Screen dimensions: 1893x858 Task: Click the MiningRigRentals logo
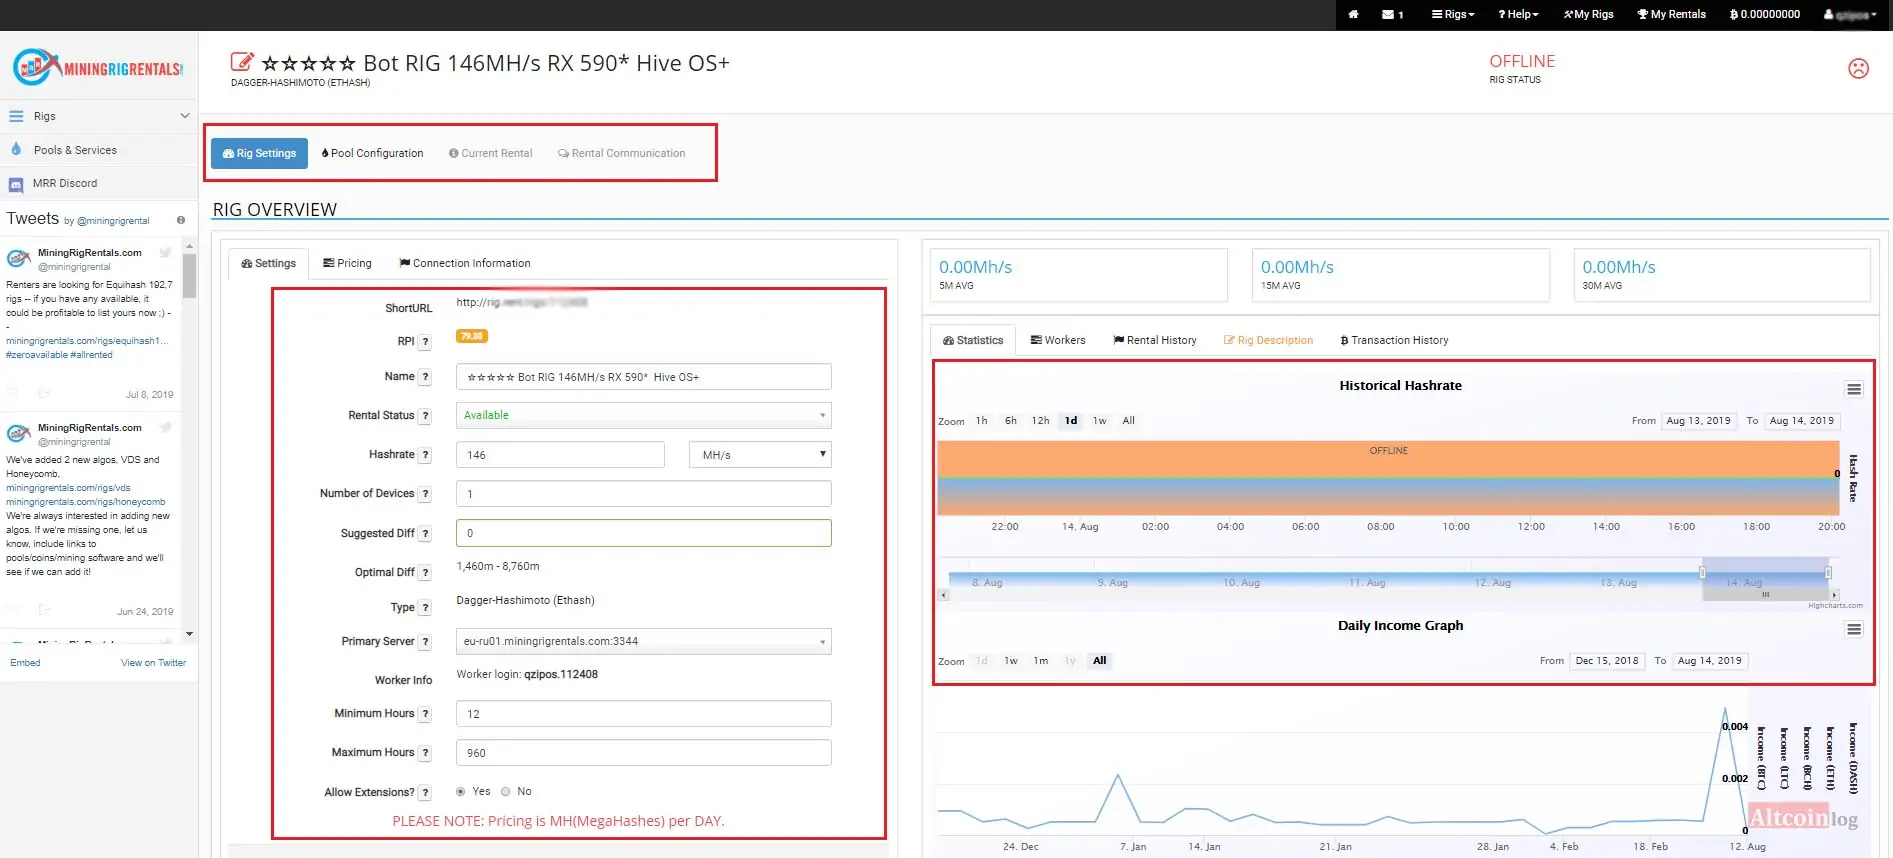tap(98, 68)
